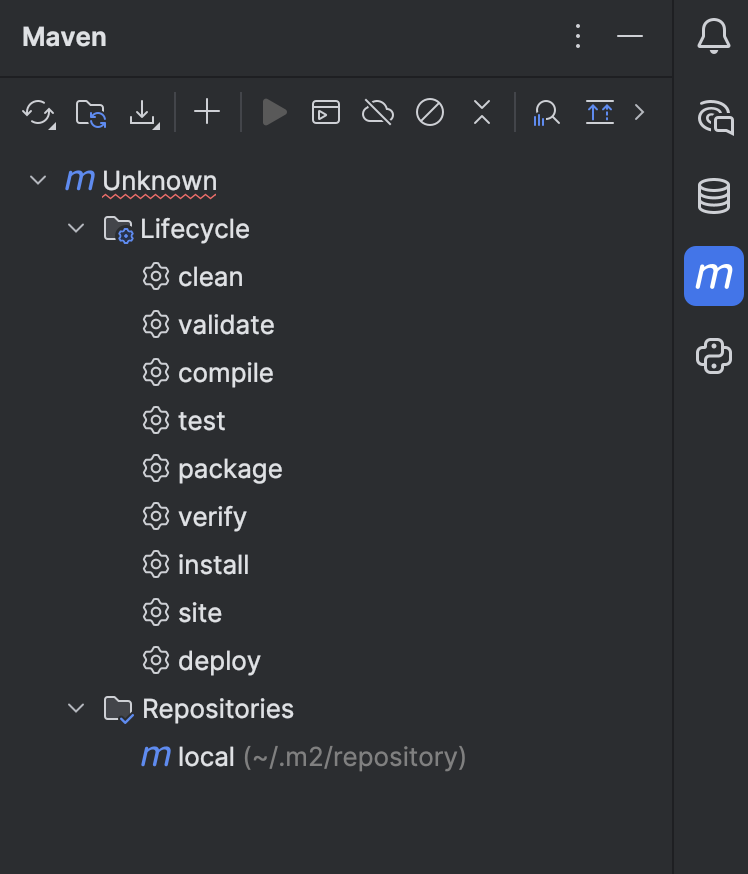Image resolution: width=748 pixels, height=874 pixels.
Task: Collapse the Unknown project node
Action: 38,180
